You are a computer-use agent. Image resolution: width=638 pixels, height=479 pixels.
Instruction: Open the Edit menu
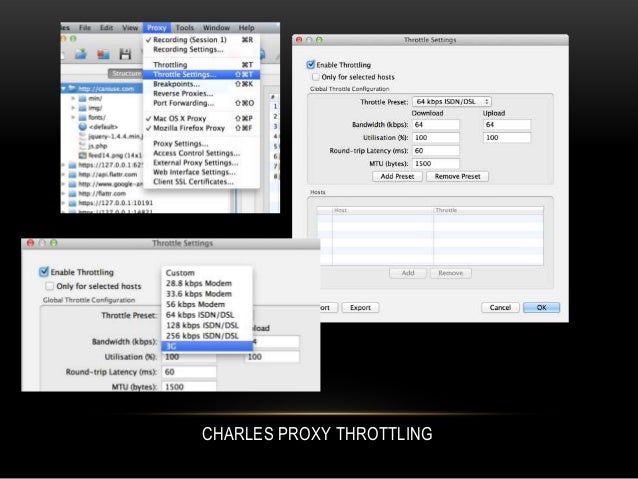tap(107, 28)
